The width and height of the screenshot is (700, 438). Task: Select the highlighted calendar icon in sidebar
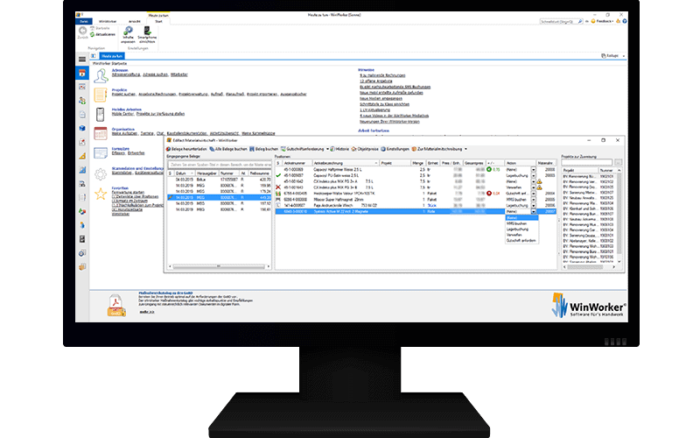82,73
